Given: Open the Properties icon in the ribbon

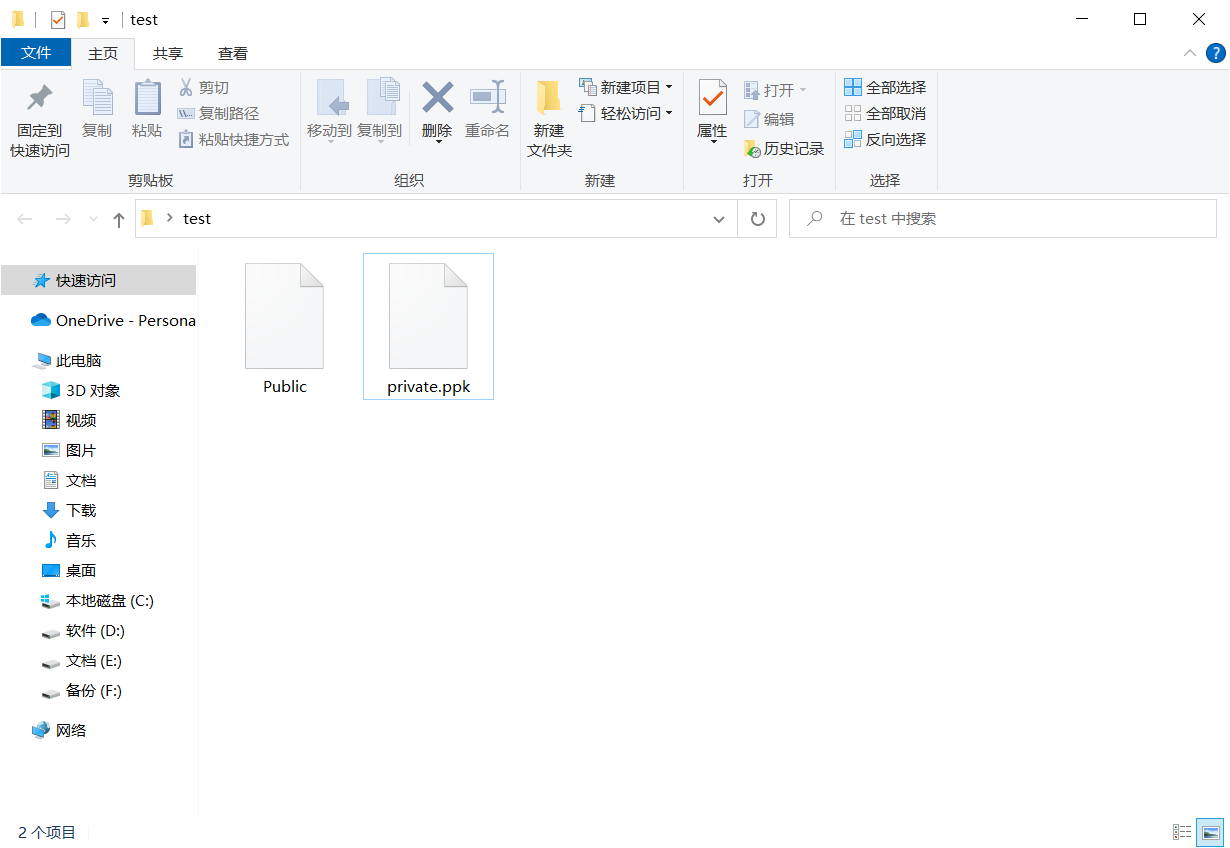Looking at the screenshot, I should (712, 99).
